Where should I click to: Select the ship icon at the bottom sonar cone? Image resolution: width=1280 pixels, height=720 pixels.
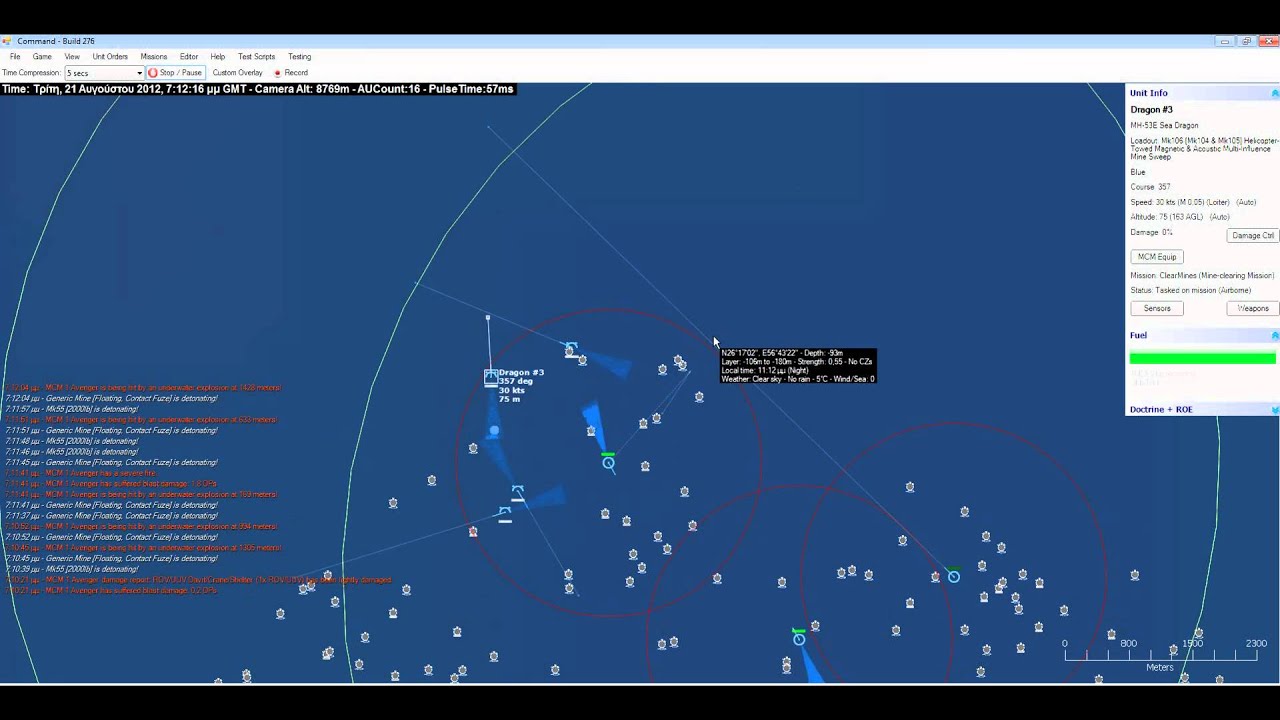pos(798,637)
